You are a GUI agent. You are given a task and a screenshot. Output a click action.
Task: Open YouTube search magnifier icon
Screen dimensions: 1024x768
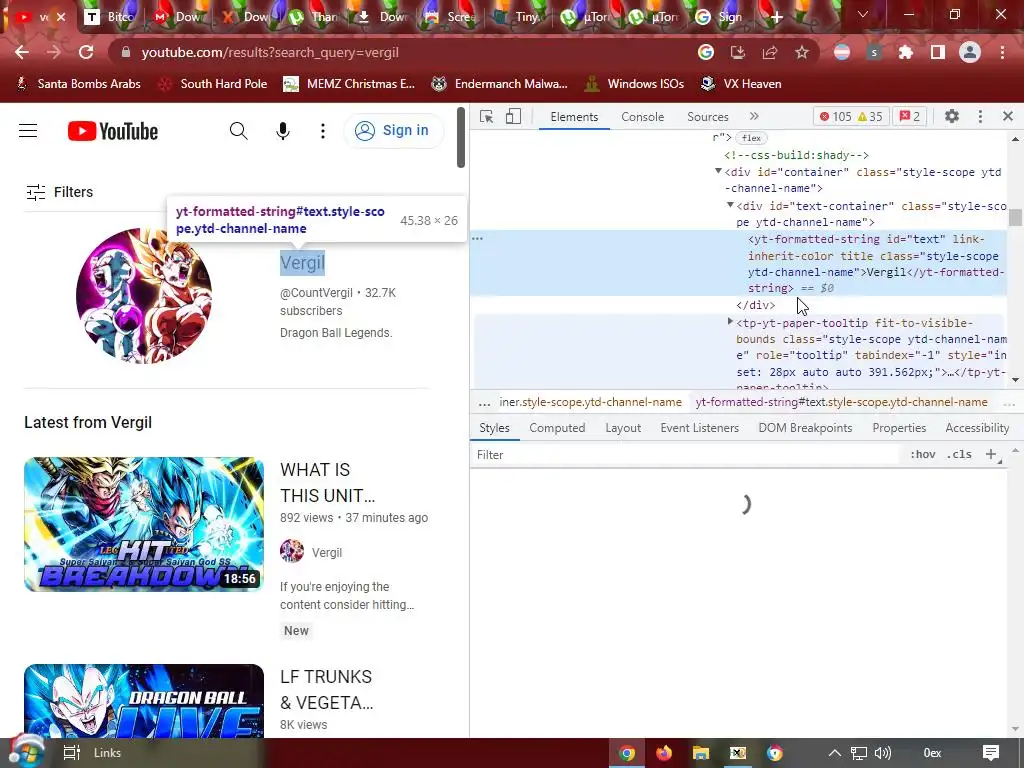(x=238, y=131)
